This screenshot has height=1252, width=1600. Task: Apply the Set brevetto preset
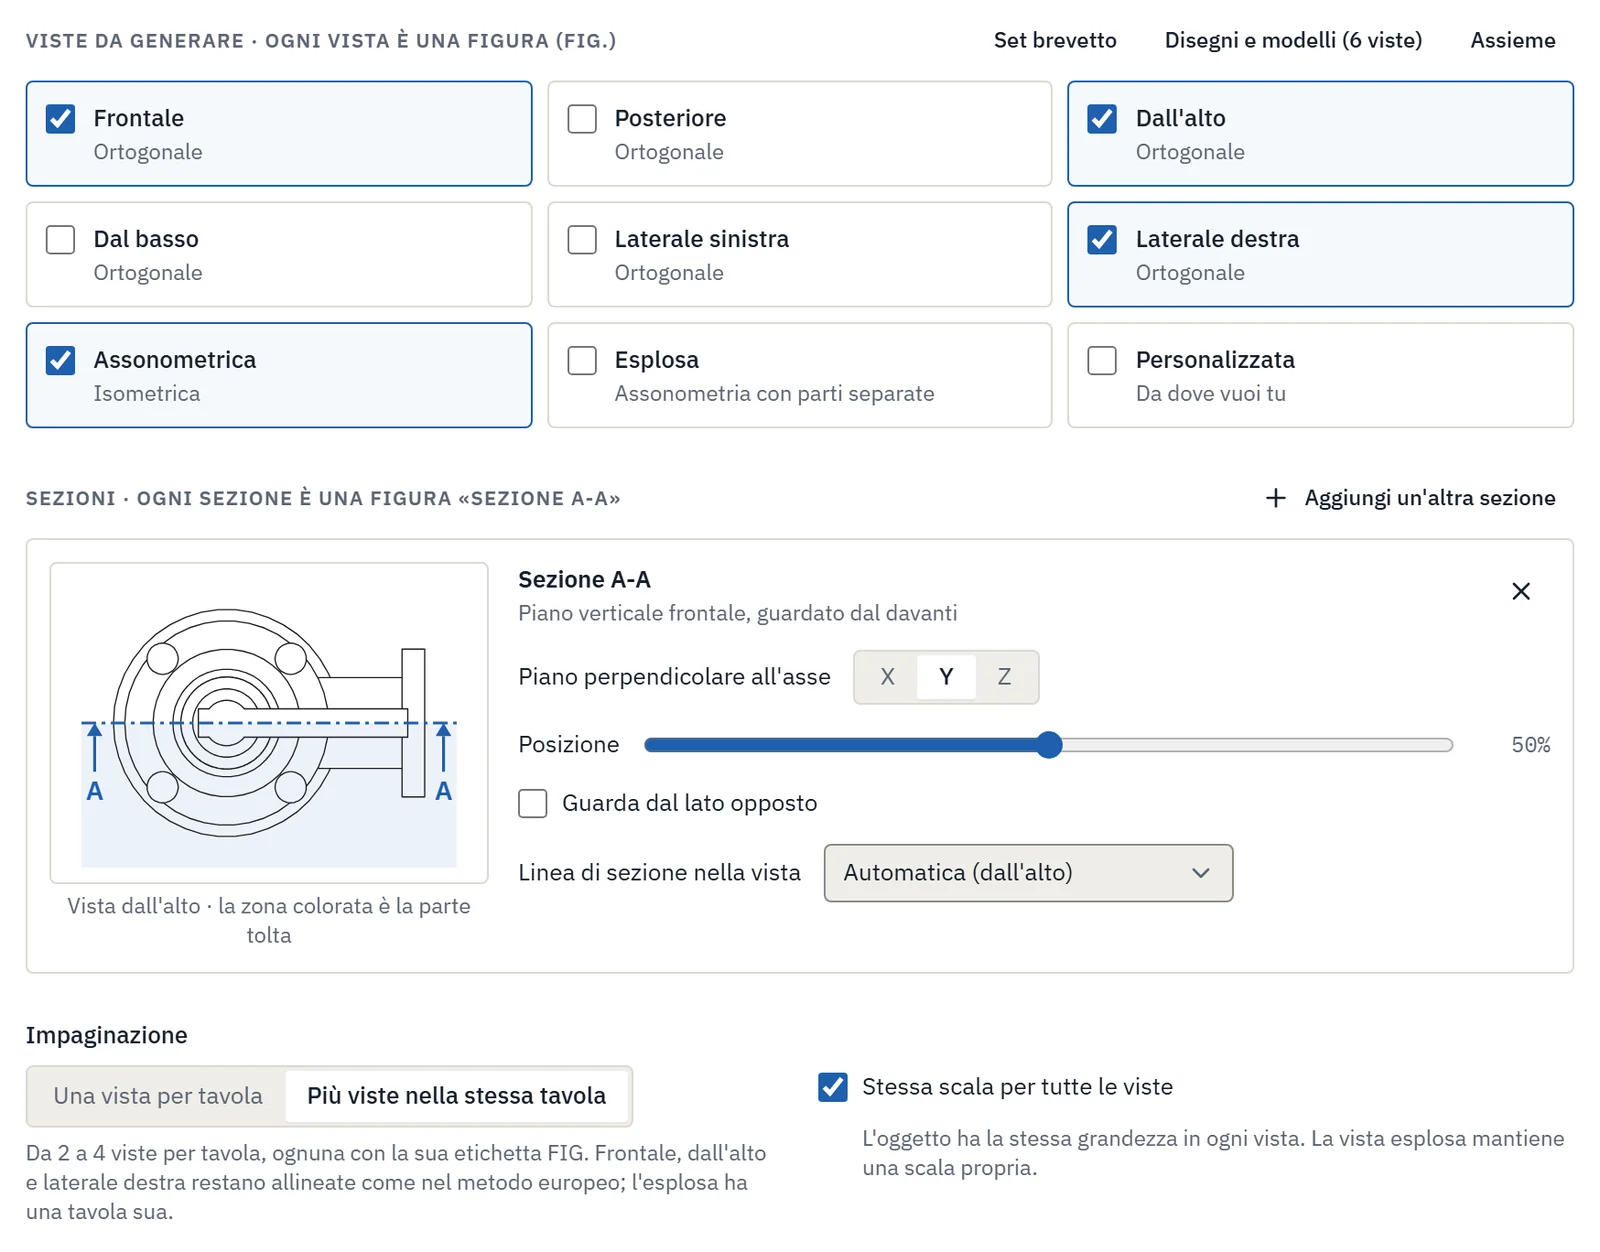click(x=1055, y=41)
